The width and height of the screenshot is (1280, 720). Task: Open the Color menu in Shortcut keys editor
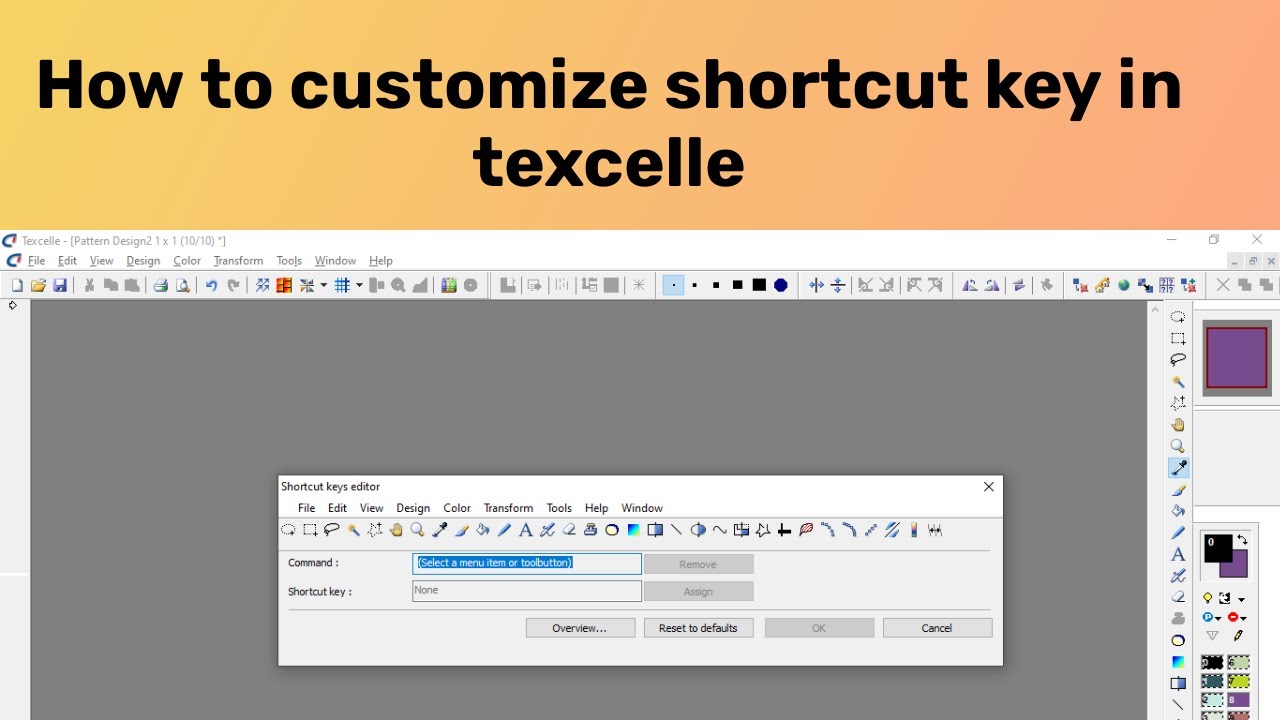[457, 508]
